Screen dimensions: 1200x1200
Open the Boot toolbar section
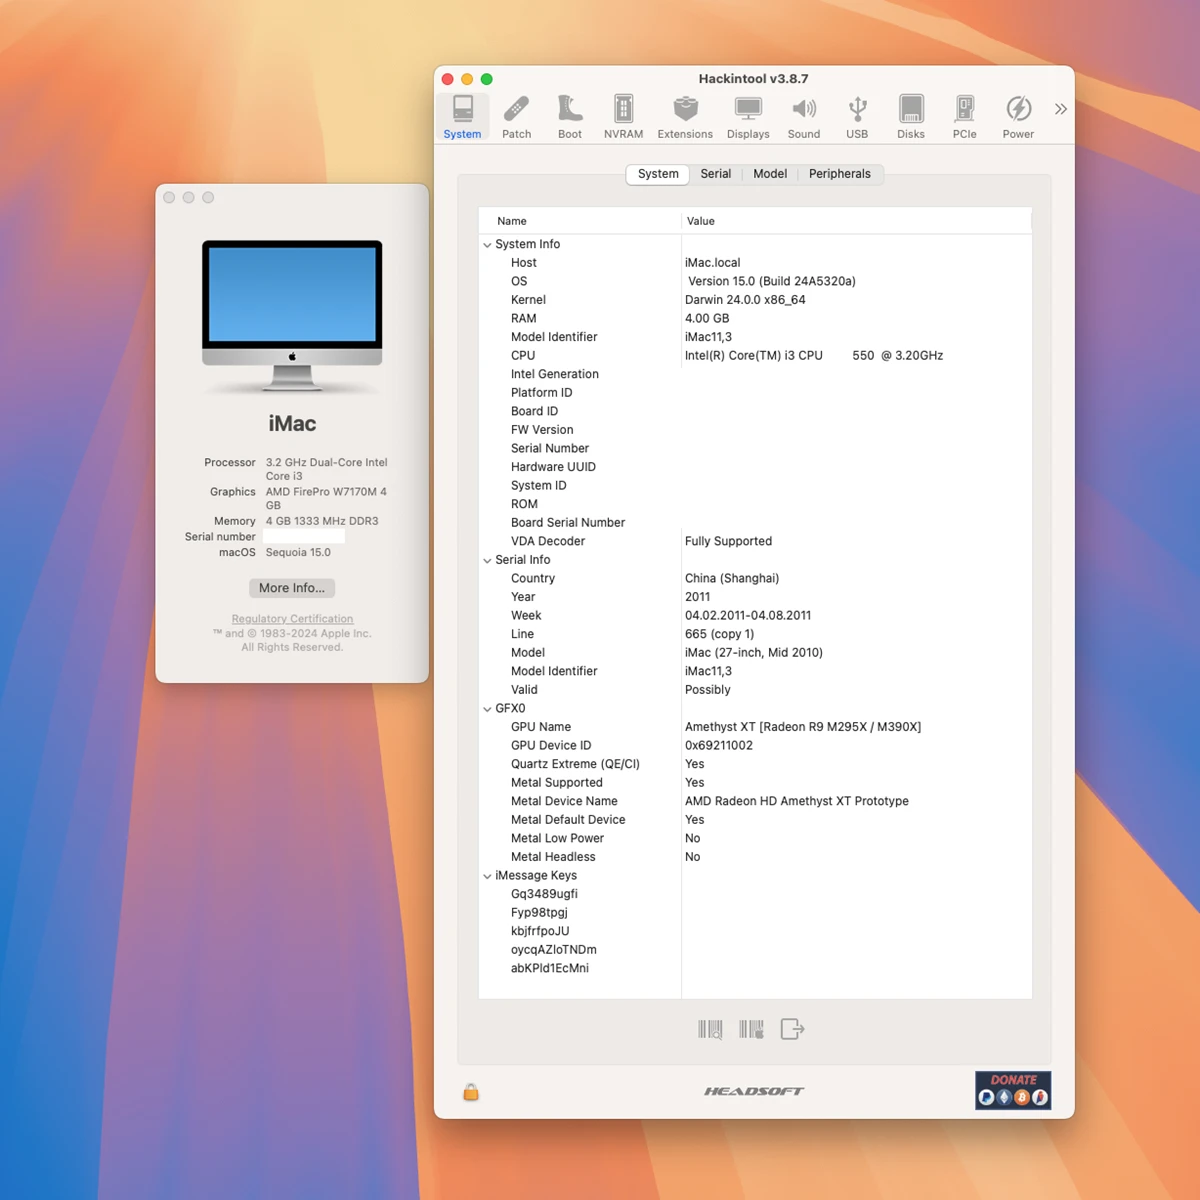click(x=570, y=116)
